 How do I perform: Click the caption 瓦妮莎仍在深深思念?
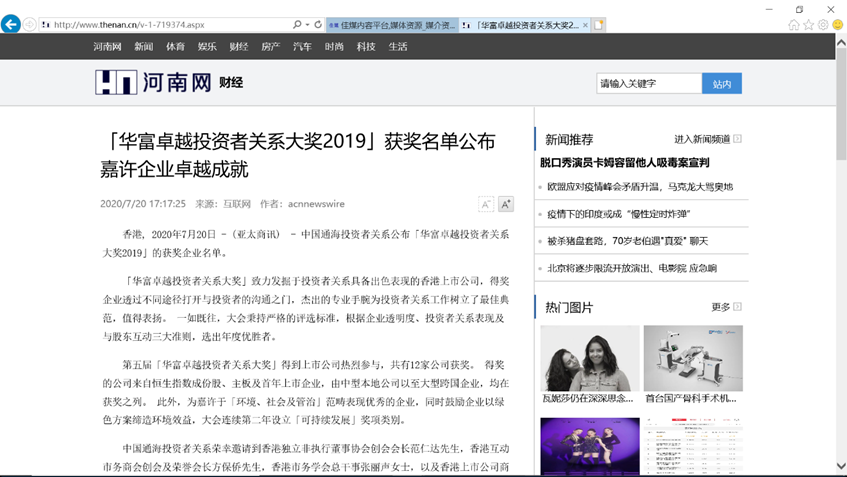click(588, 399)
